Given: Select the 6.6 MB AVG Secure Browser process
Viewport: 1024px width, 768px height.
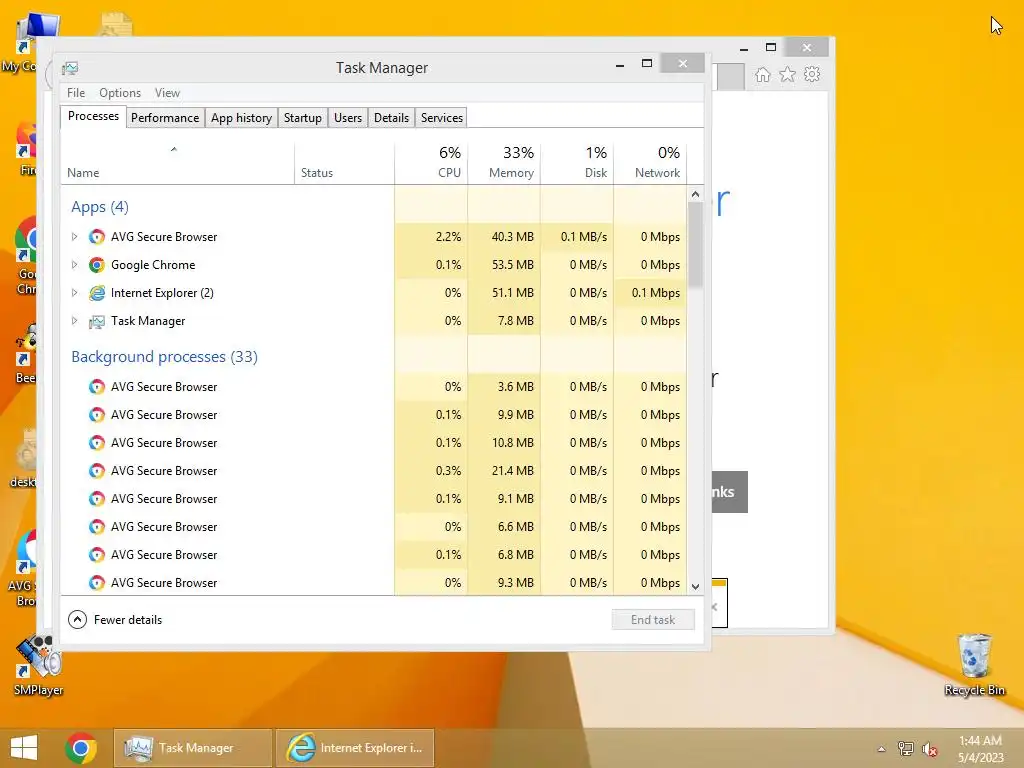Looking at the screenshot, I should [x=374, y=527].
